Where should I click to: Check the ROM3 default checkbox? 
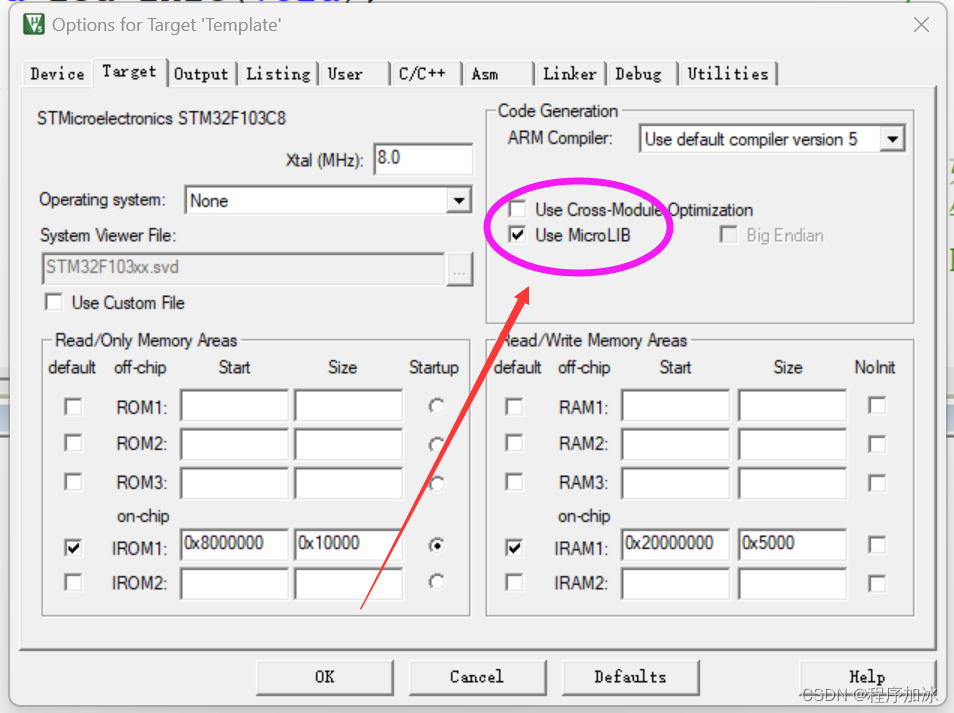click(x=73, y=482)
